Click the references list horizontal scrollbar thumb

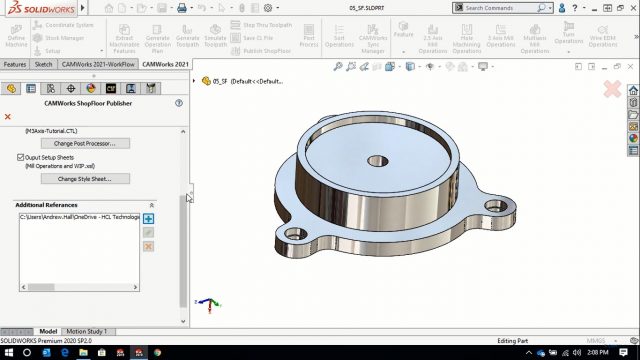pyautogui.click(x=41, y=287)
